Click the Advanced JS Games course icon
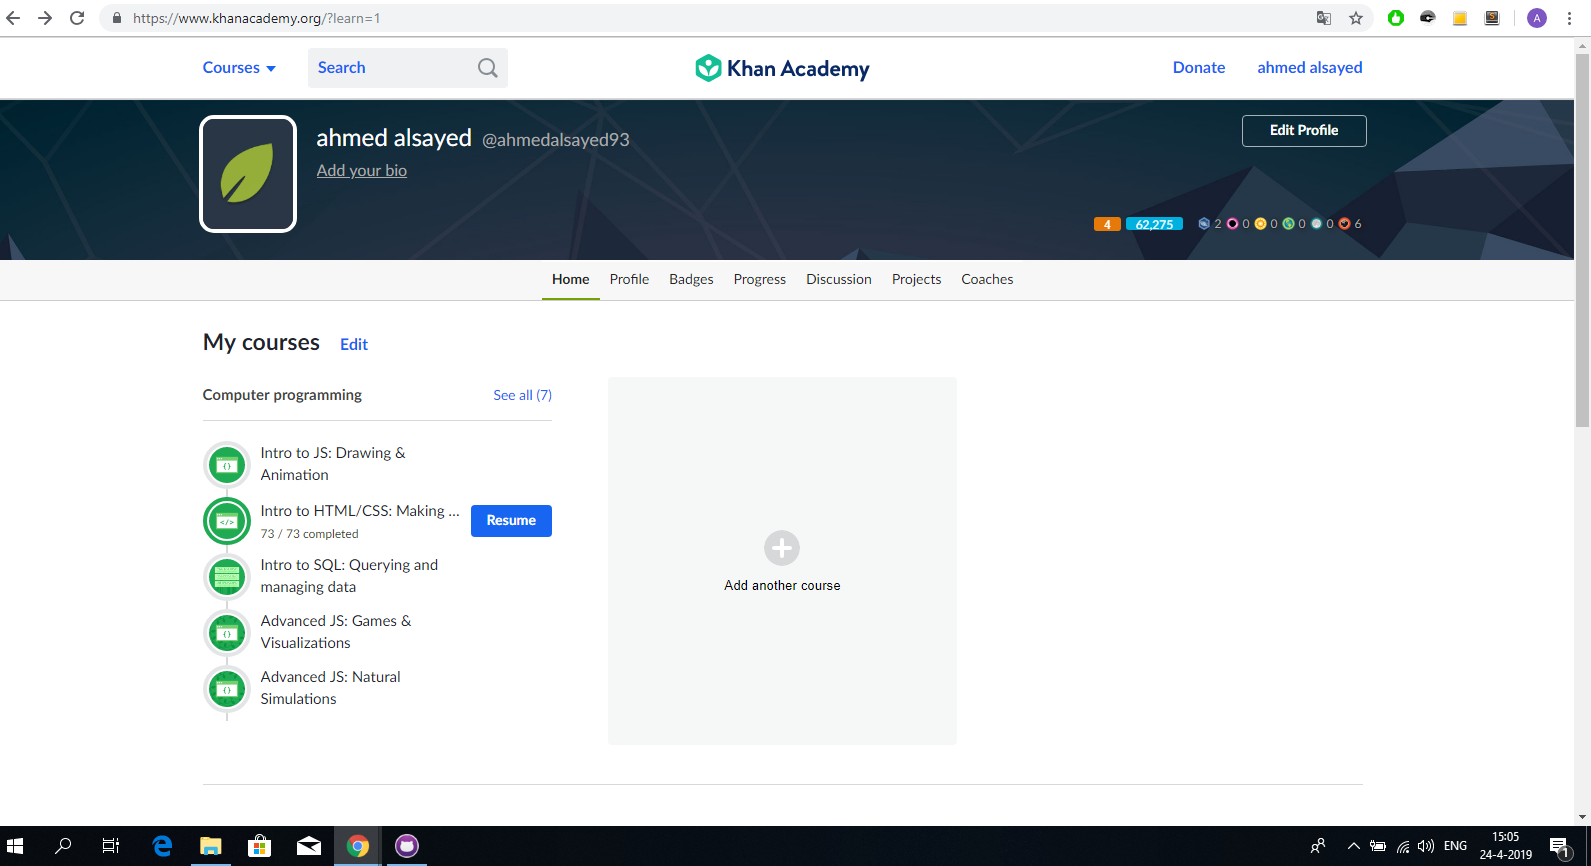This screenshot has height=866, width=1591. (227, 633)
